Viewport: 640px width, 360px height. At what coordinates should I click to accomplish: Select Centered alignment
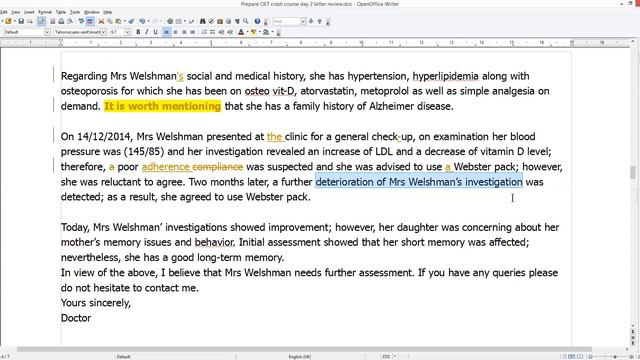(x=176, y=32)
